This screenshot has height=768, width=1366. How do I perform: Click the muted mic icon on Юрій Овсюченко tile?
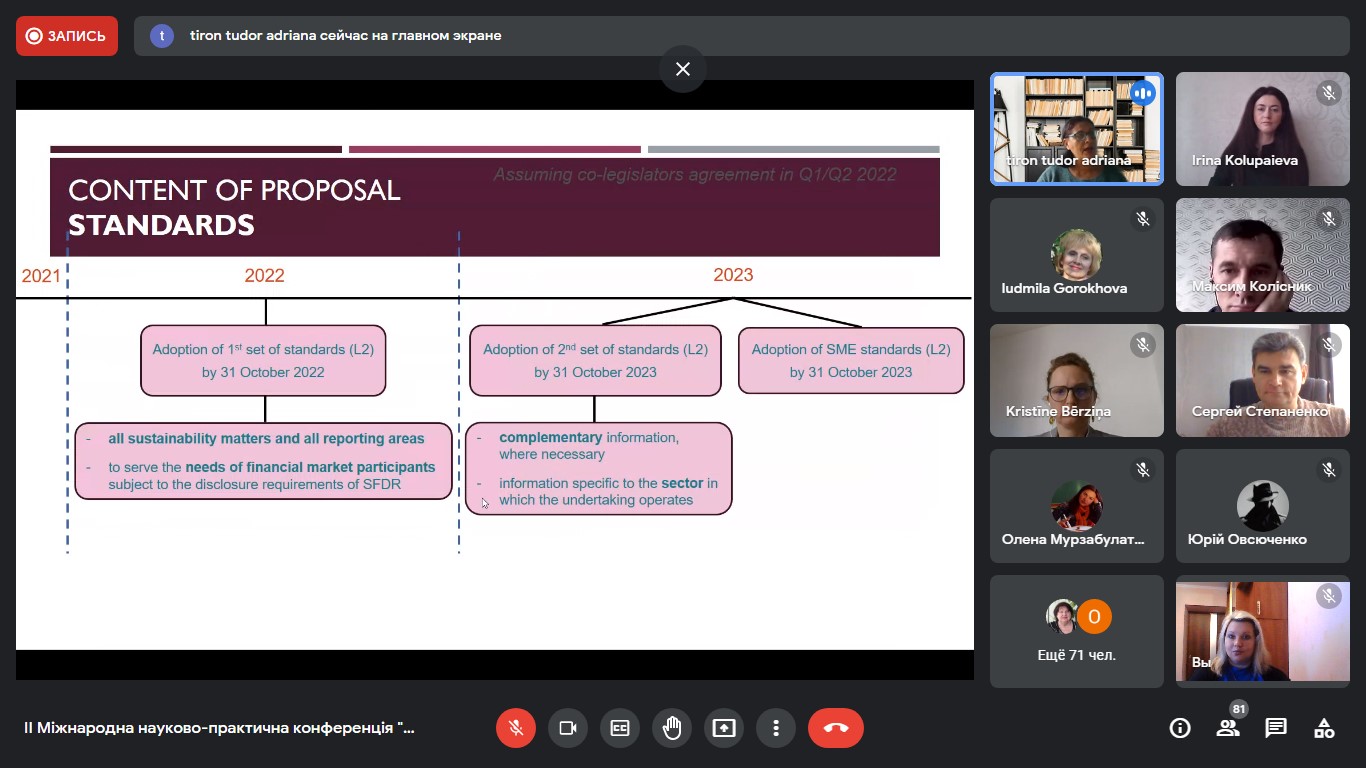coord(1329,469)
